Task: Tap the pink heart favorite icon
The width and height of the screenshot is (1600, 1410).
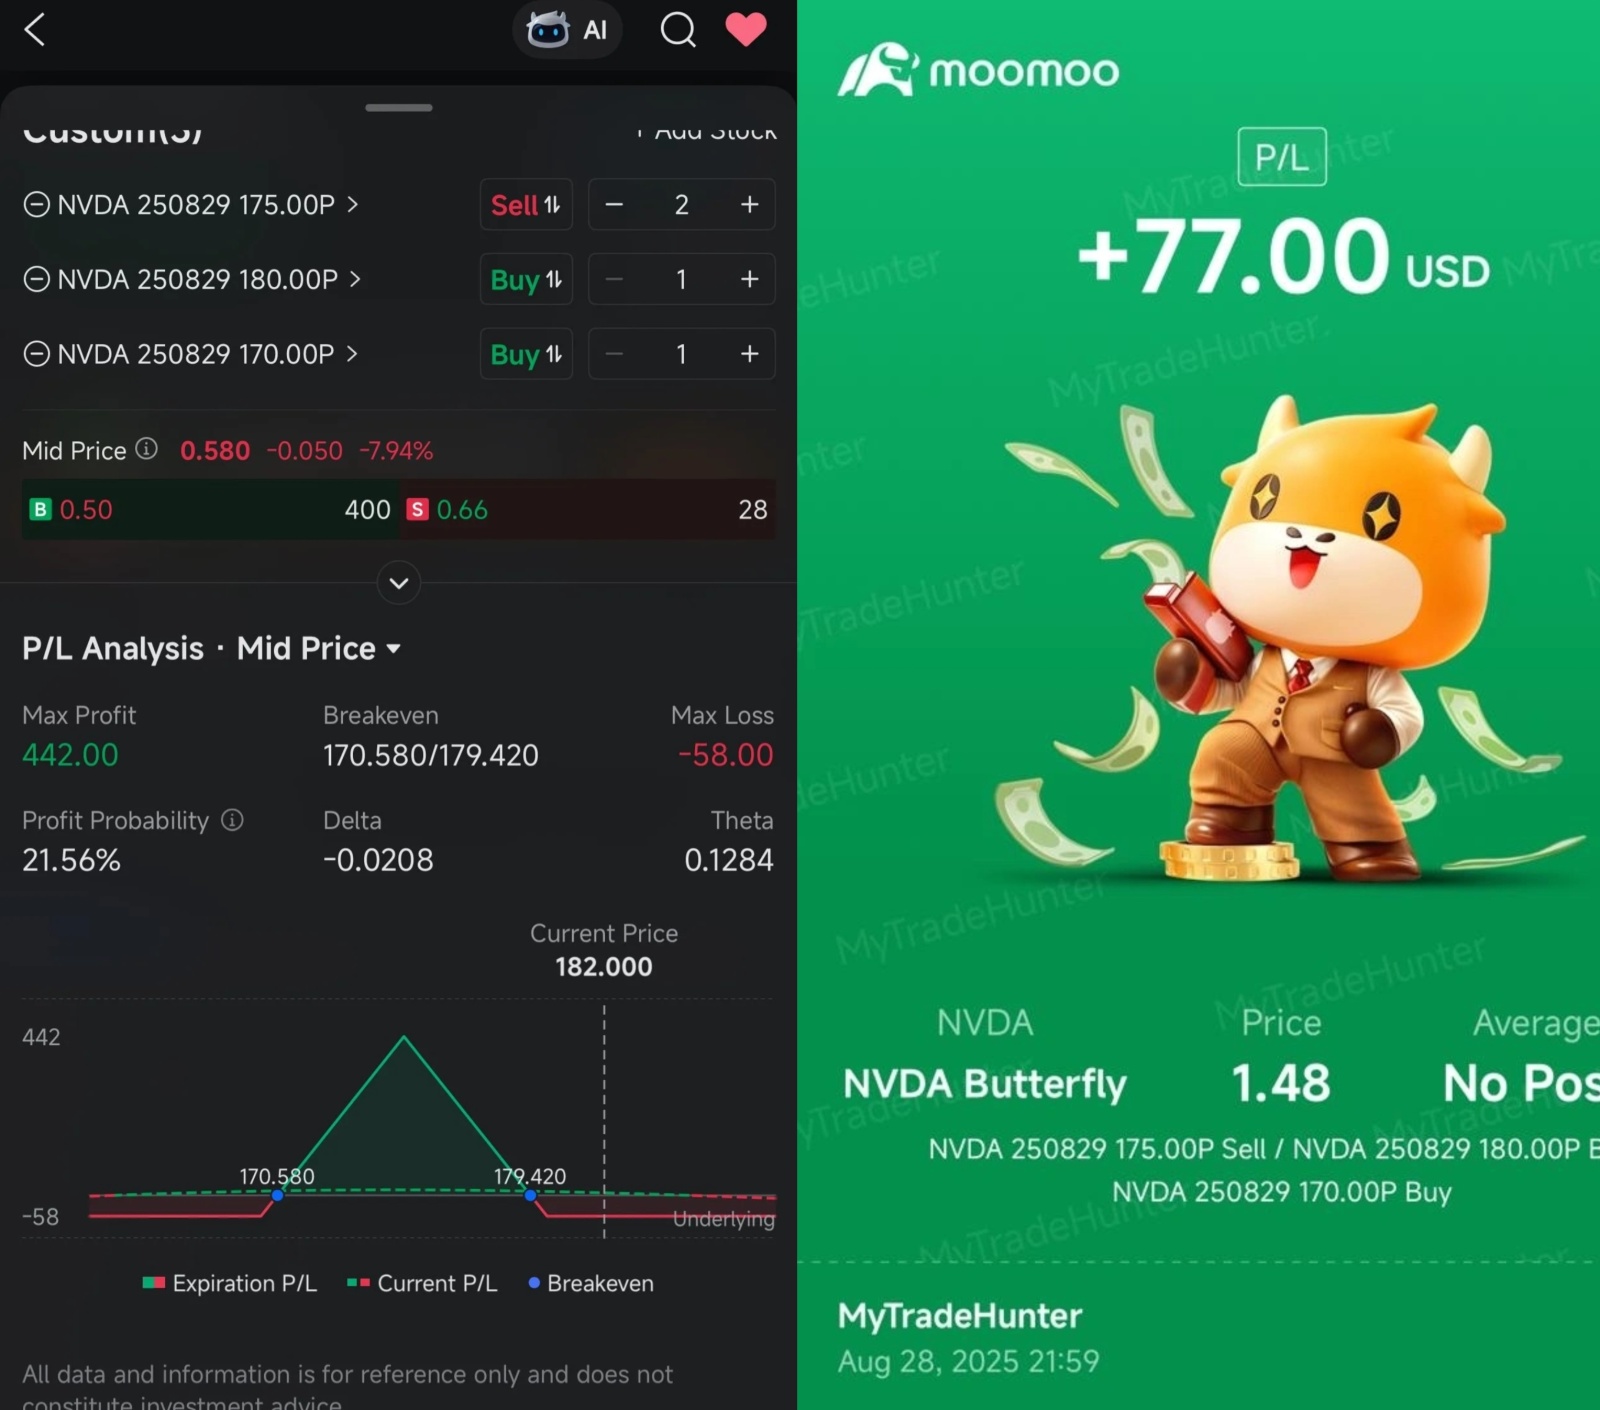Action: pyautogui.click(x=745, y=30)
